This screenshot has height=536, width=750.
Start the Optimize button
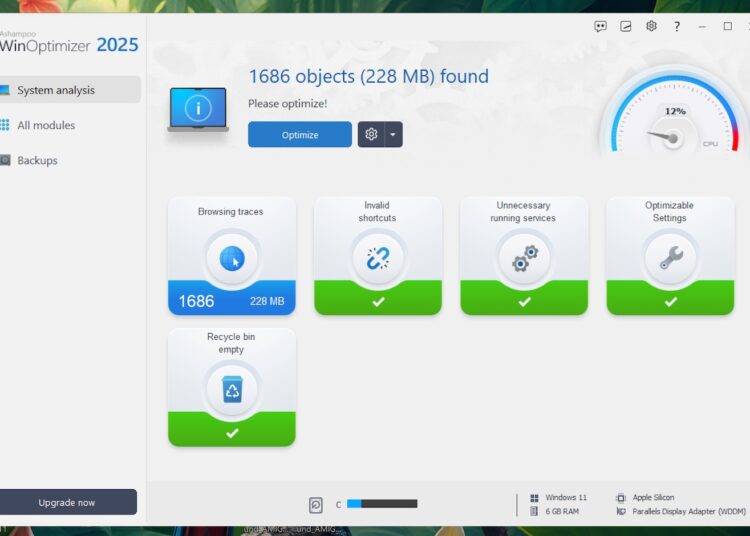(x=300, y=134)
